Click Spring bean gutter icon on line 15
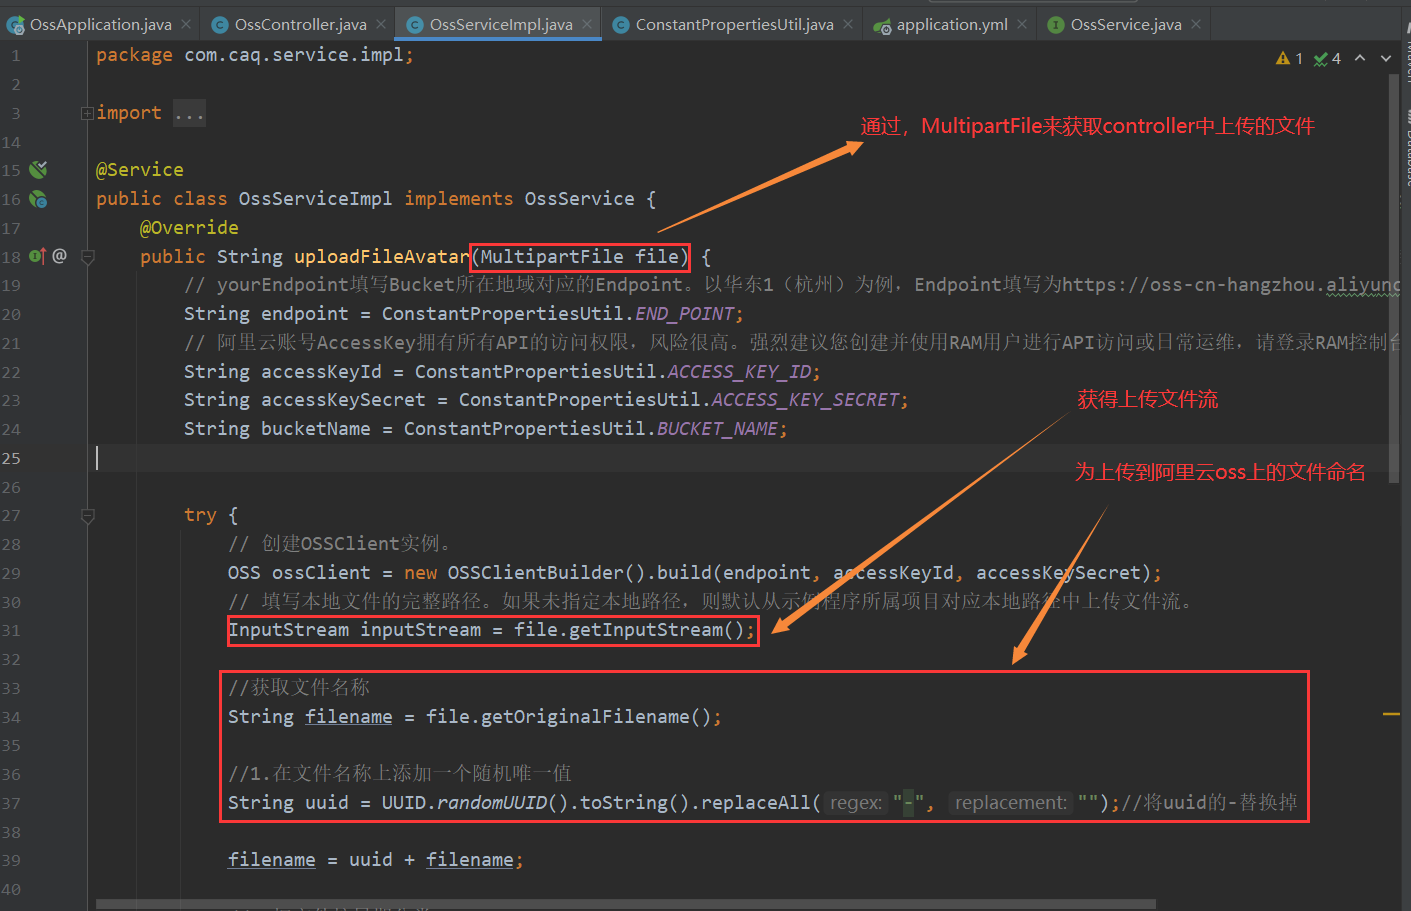The image size is (1411, 911). click(x=38, y=169)
